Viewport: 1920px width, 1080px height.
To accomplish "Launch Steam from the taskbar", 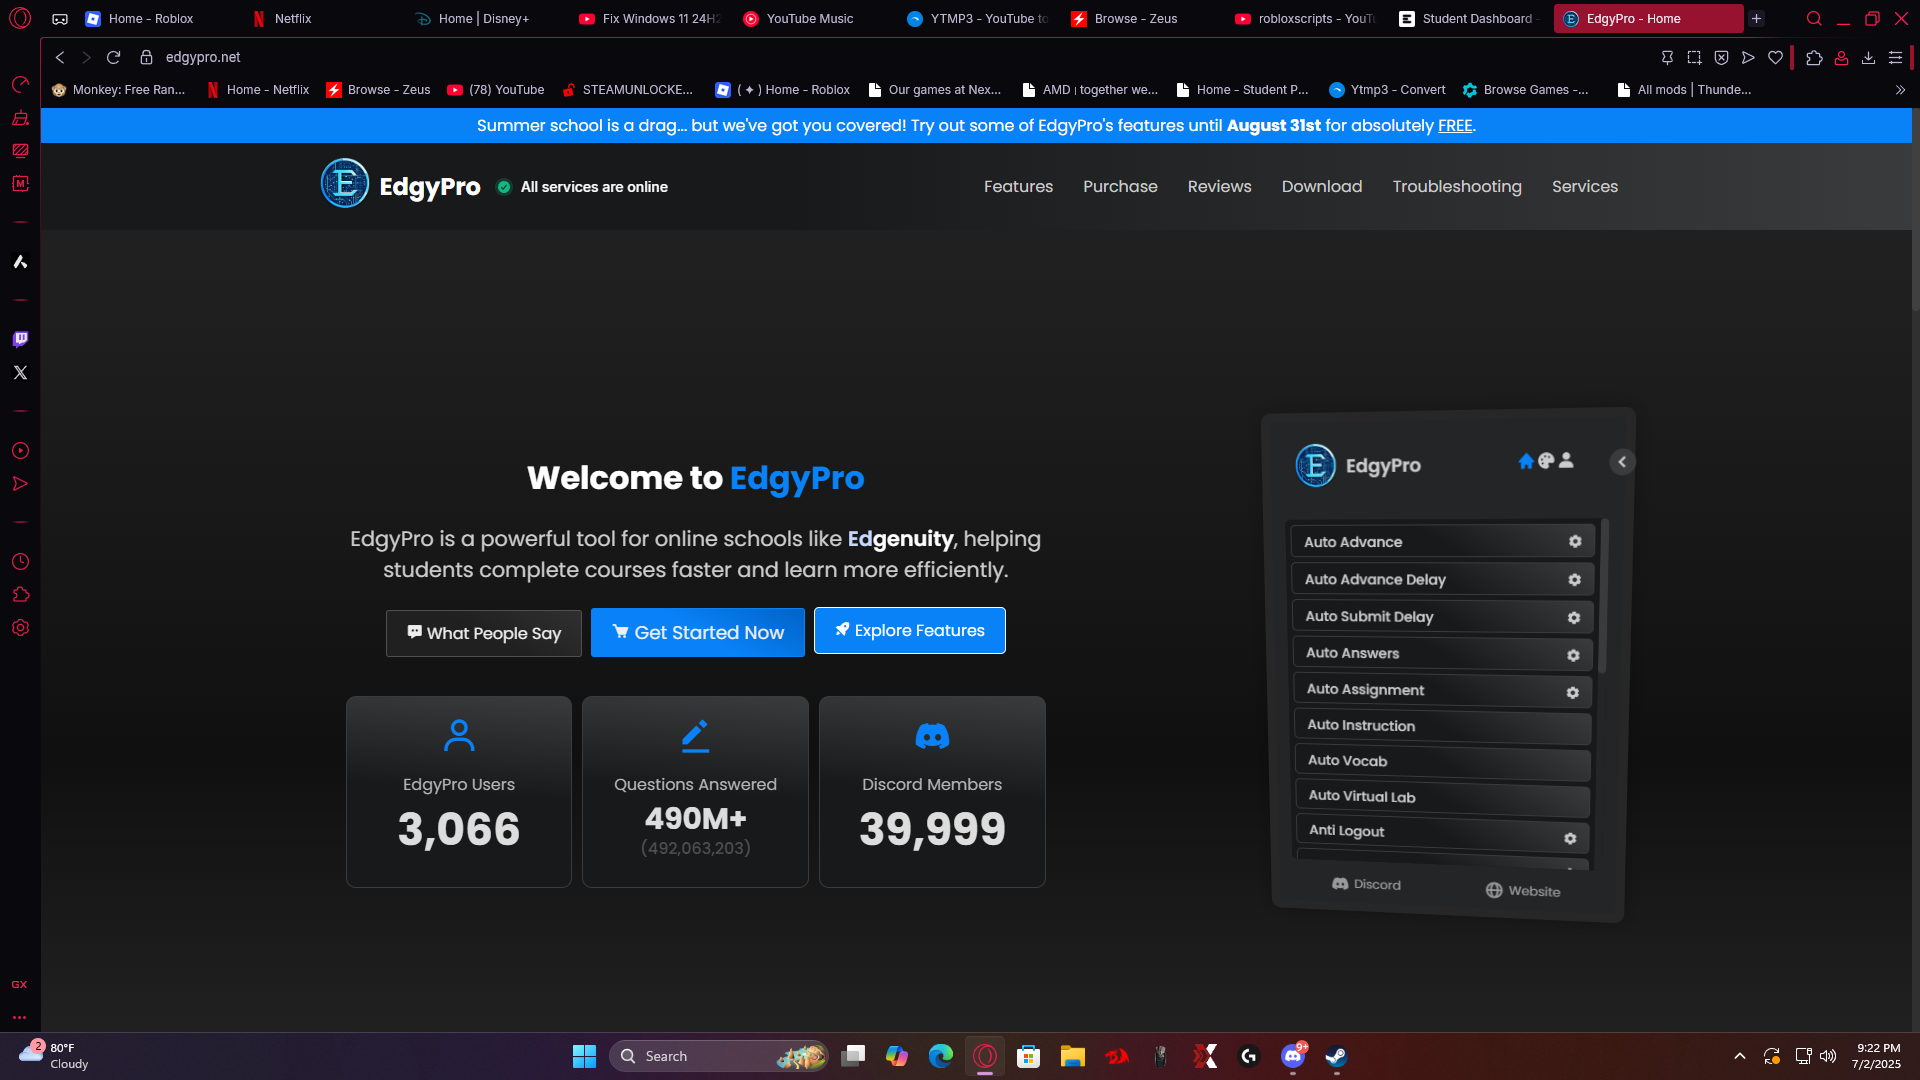I will (1336, 1056).
